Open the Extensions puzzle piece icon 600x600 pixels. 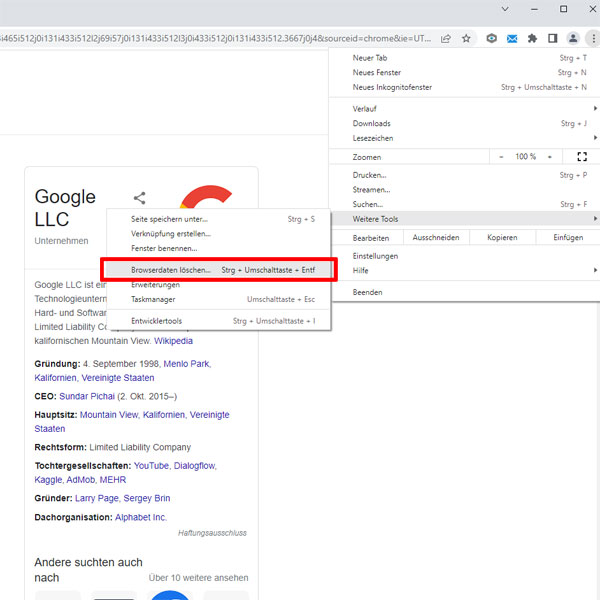532,38
